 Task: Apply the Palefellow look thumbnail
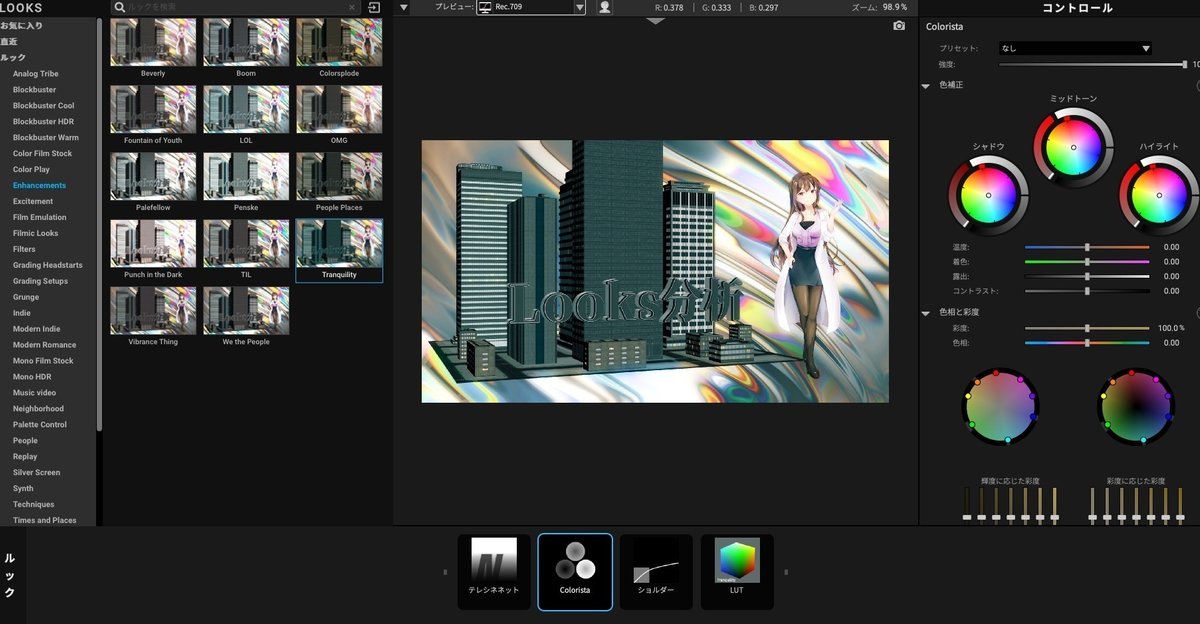tap(153, 183)
